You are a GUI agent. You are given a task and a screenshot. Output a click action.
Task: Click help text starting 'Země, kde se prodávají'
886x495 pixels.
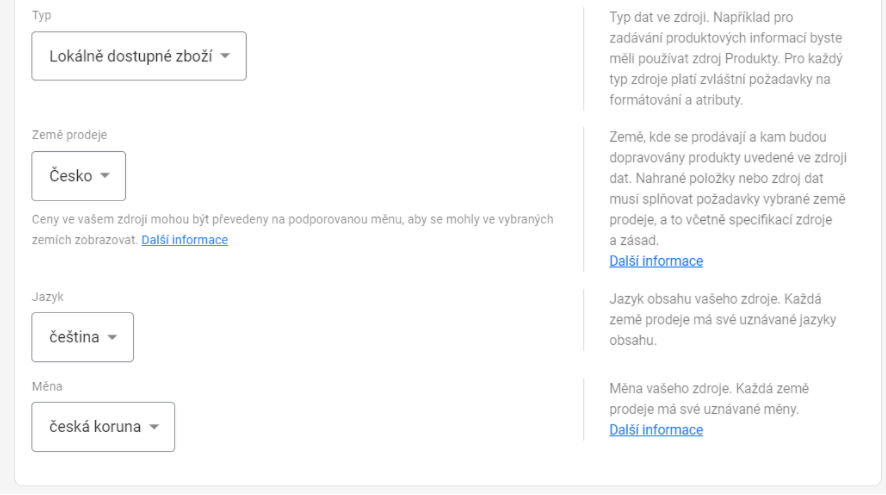tap(728, 188)
